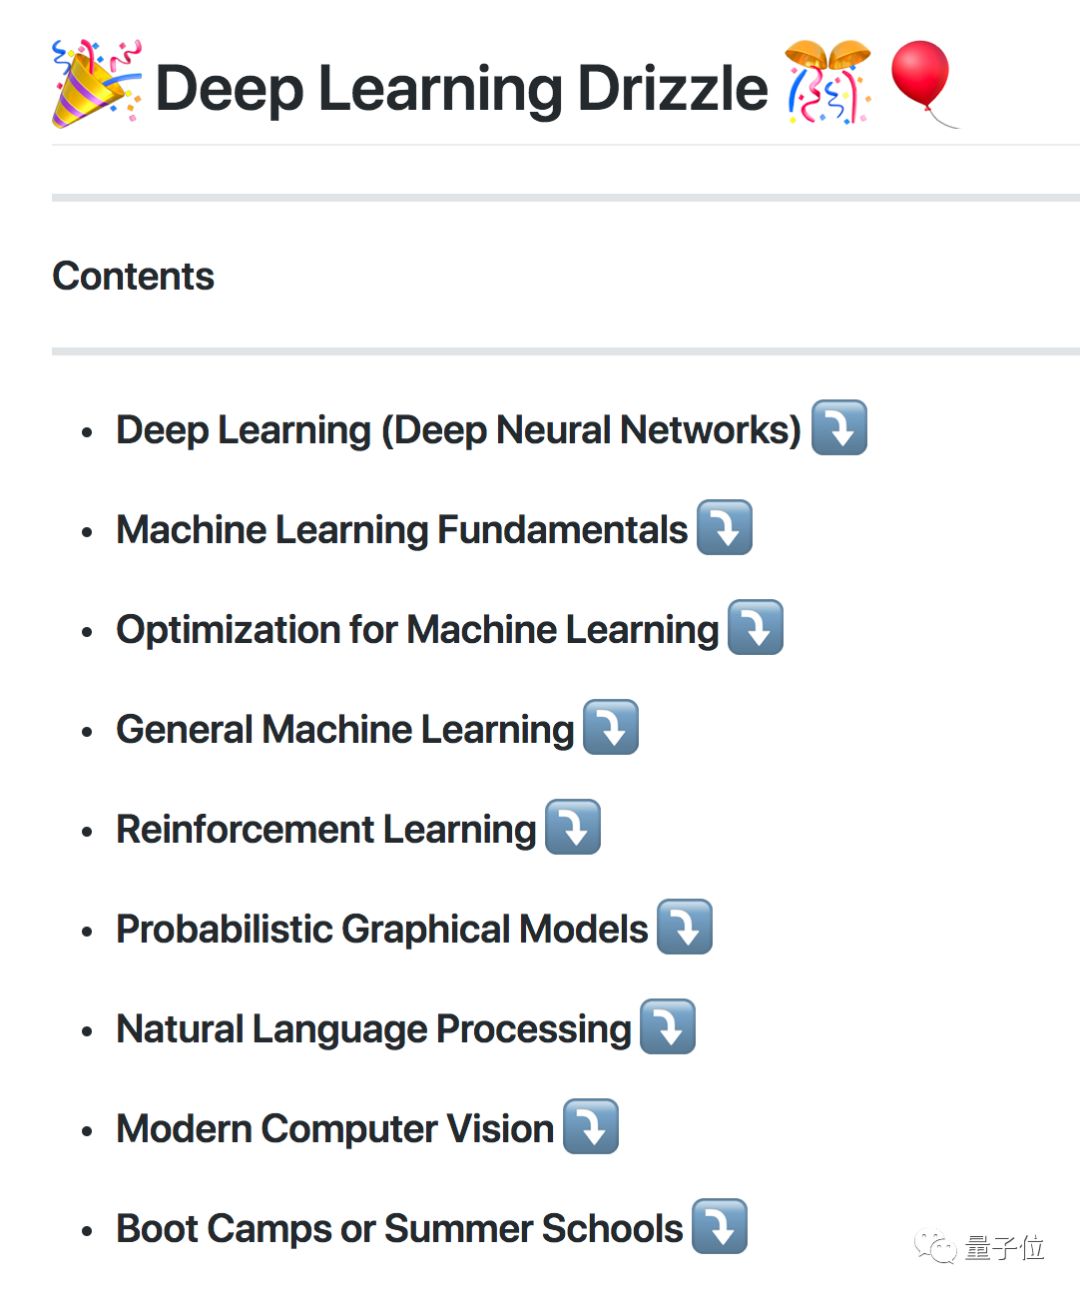This screenshot has height=1296, width=1080.
Task: Open Optimization for Machine Learning link
Action: point(417,630)
